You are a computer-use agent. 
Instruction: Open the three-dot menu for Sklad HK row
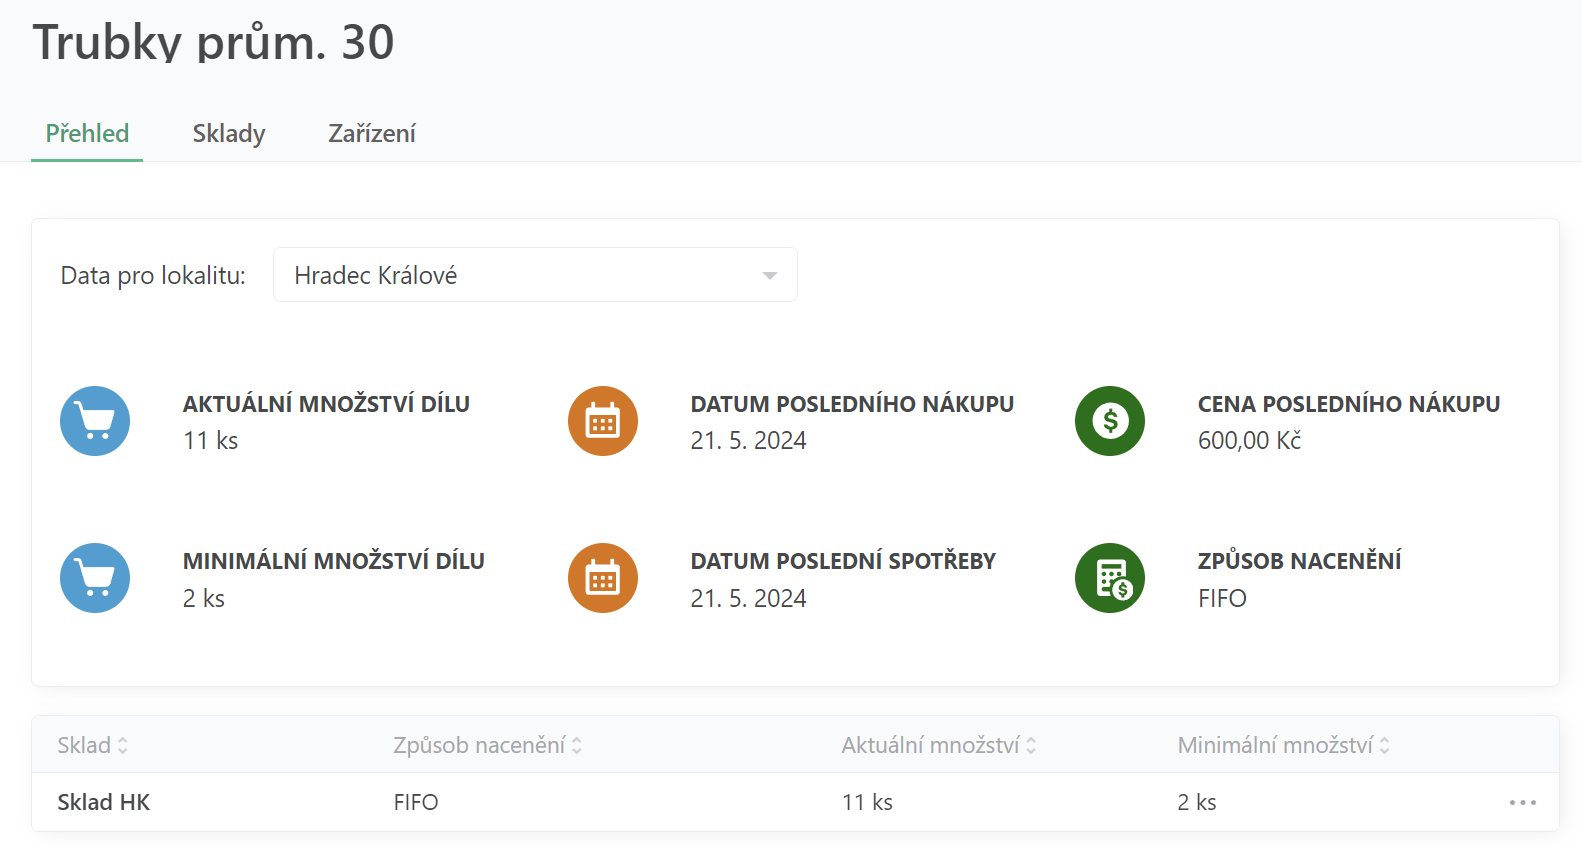click(x=1522, y=802)
